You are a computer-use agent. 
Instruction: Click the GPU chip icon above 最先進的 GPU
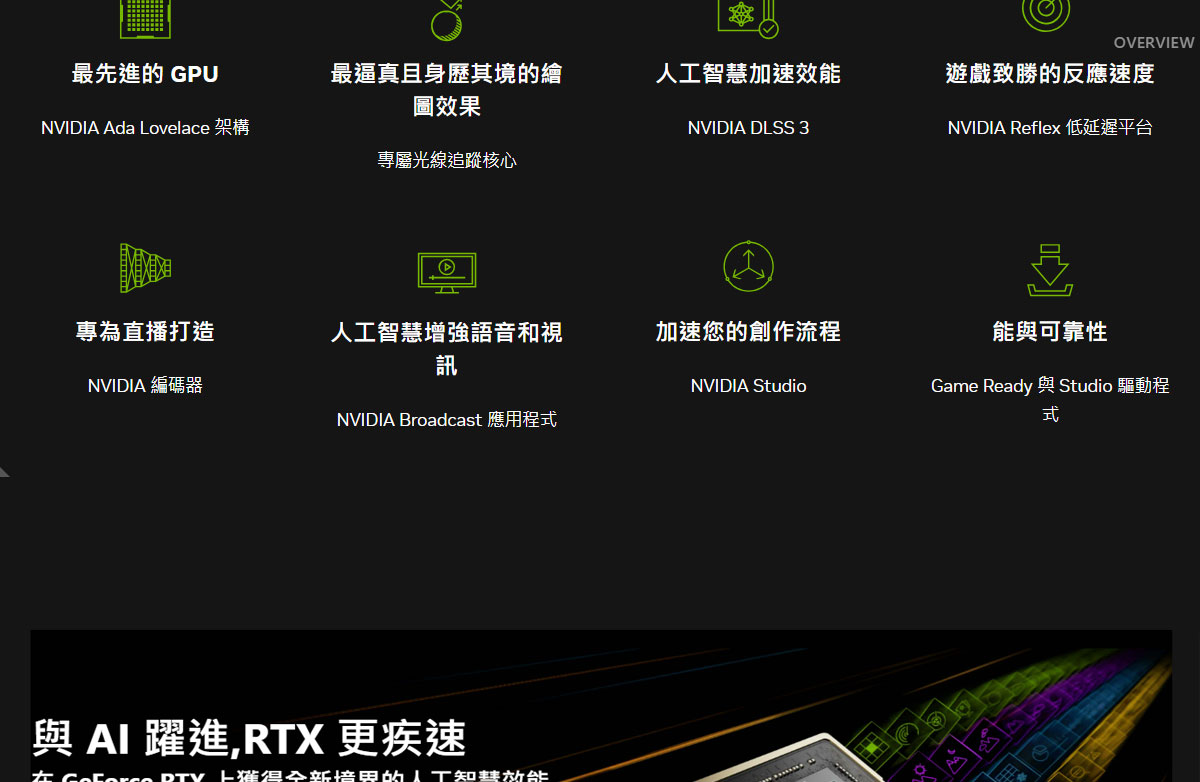(x=145, y=18)
